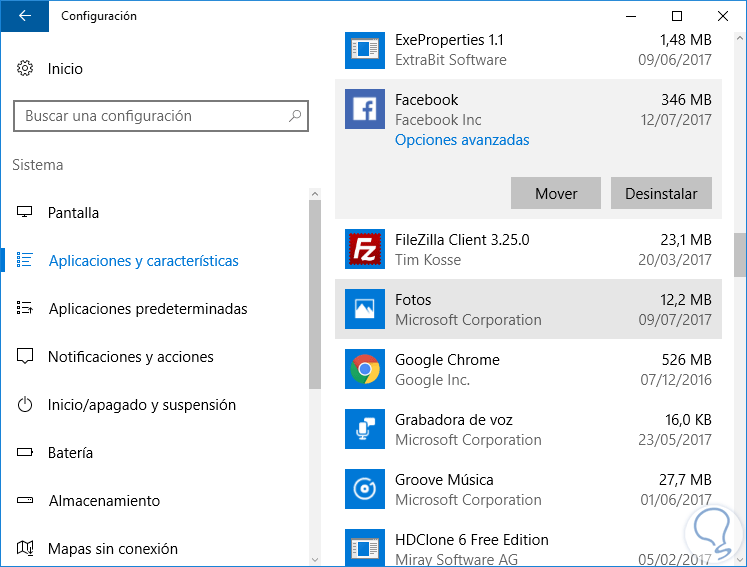Open Inicio settings home

click(65, 69)
